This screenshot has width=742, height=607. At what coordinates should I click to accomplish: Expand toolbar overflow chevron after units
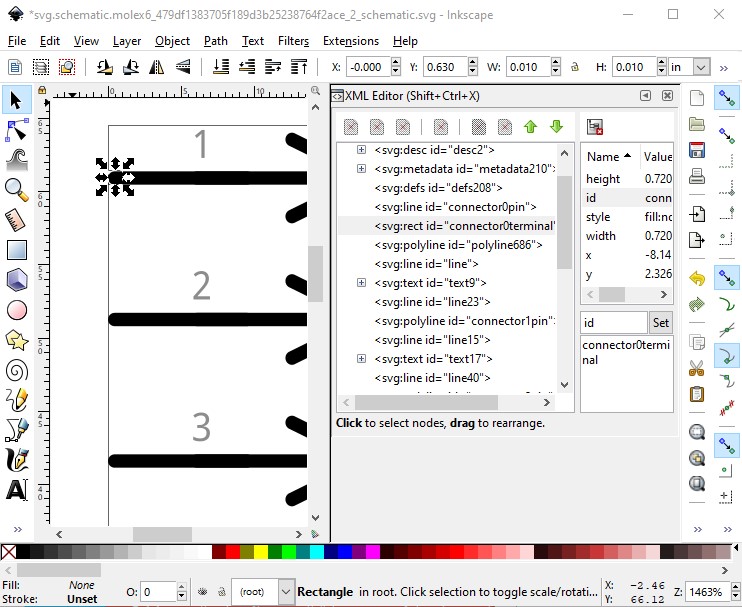click(x=724, y=68)
